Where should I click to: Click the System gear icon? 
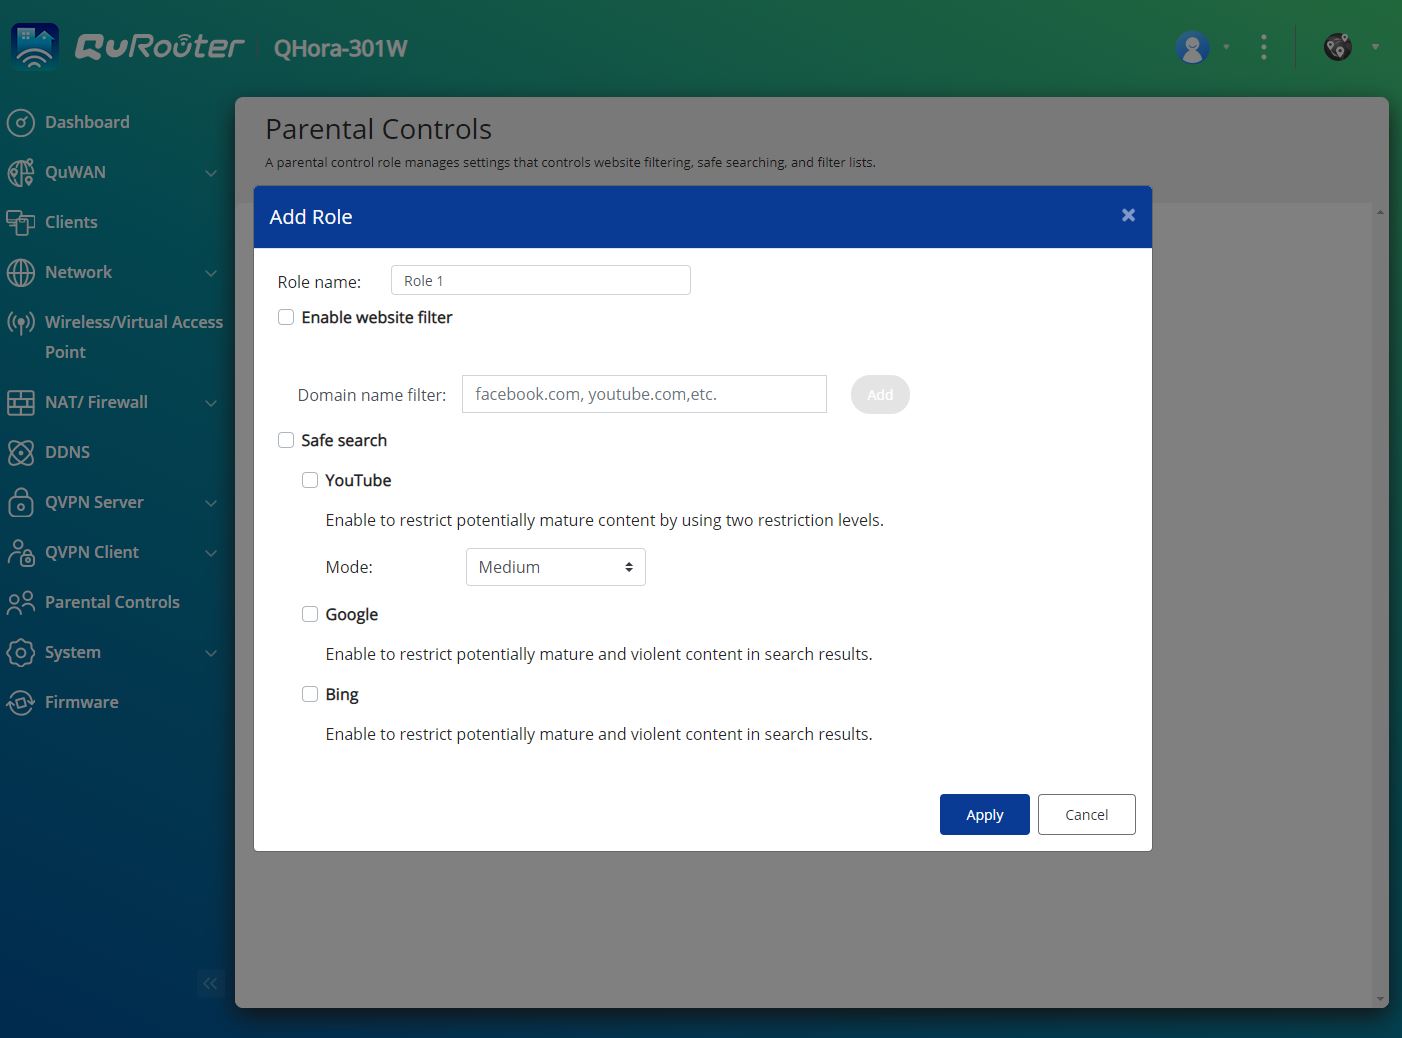(21, 652)
